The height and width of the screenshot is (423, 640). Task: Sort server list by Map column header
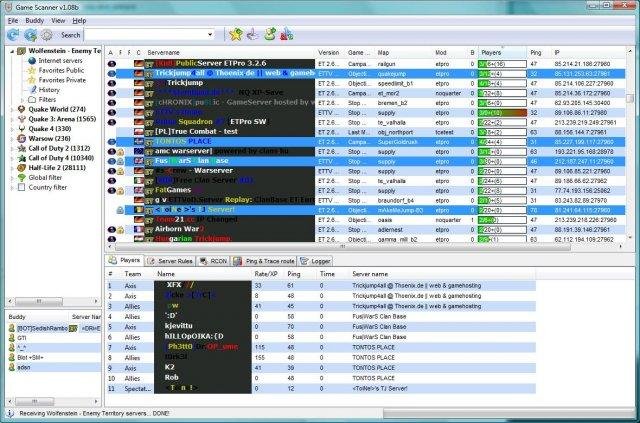[x=404, y=53]
